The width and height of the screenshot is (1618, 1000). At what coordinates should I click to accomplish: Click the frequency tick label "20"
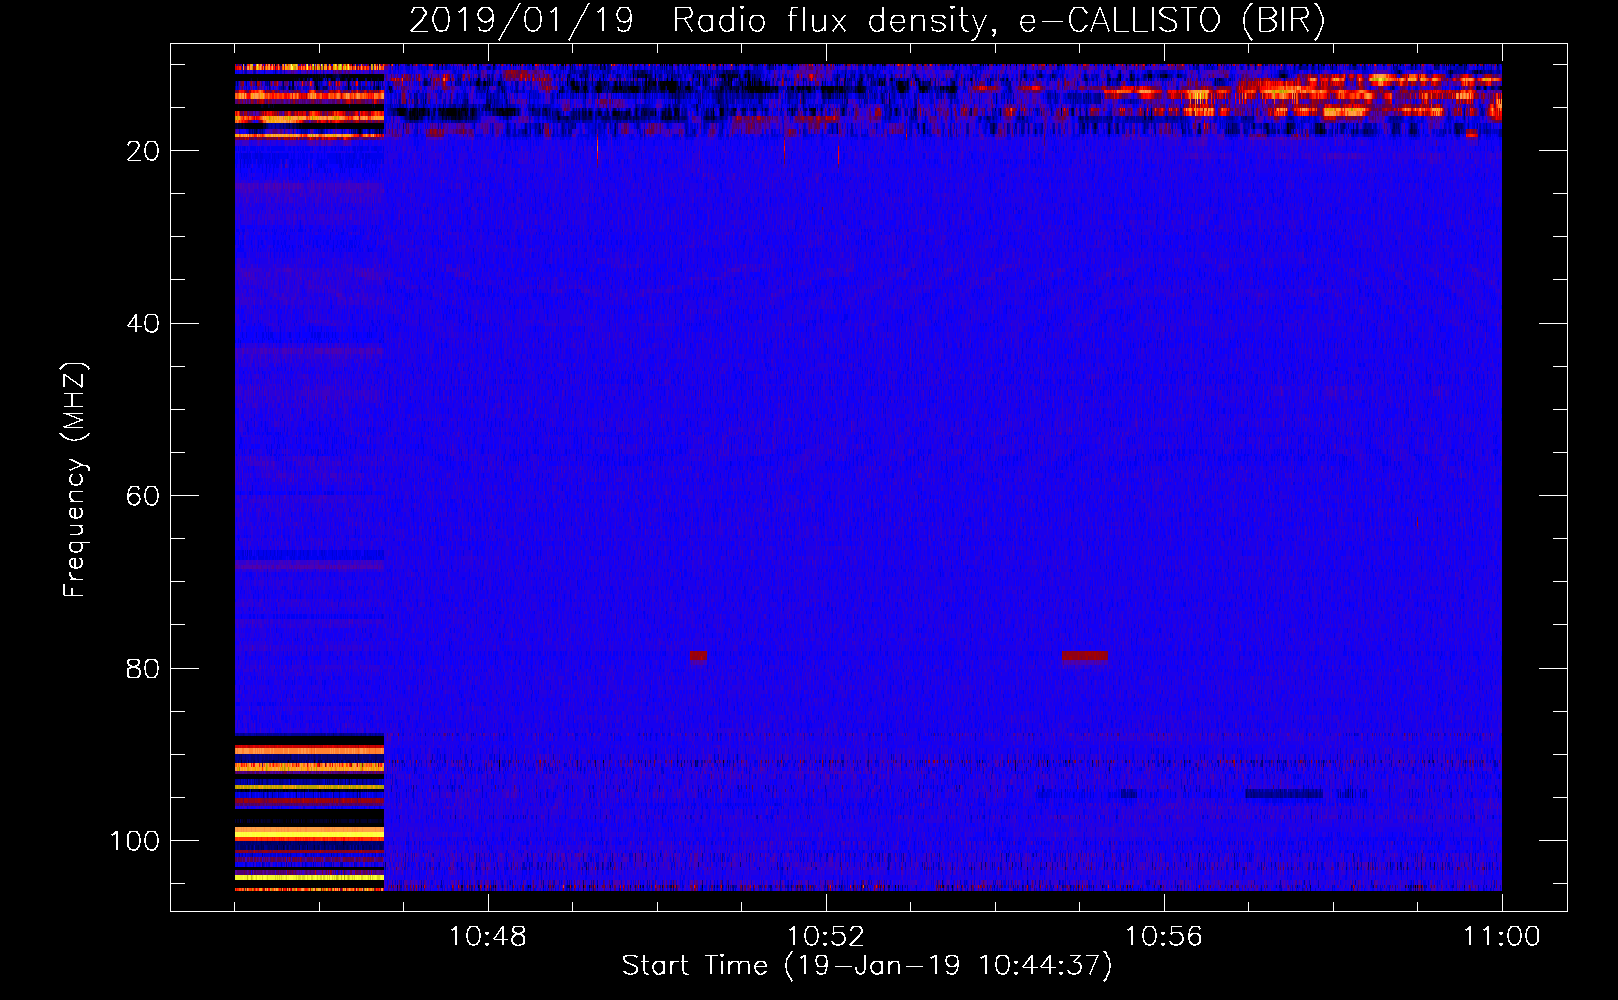point(143,151)
